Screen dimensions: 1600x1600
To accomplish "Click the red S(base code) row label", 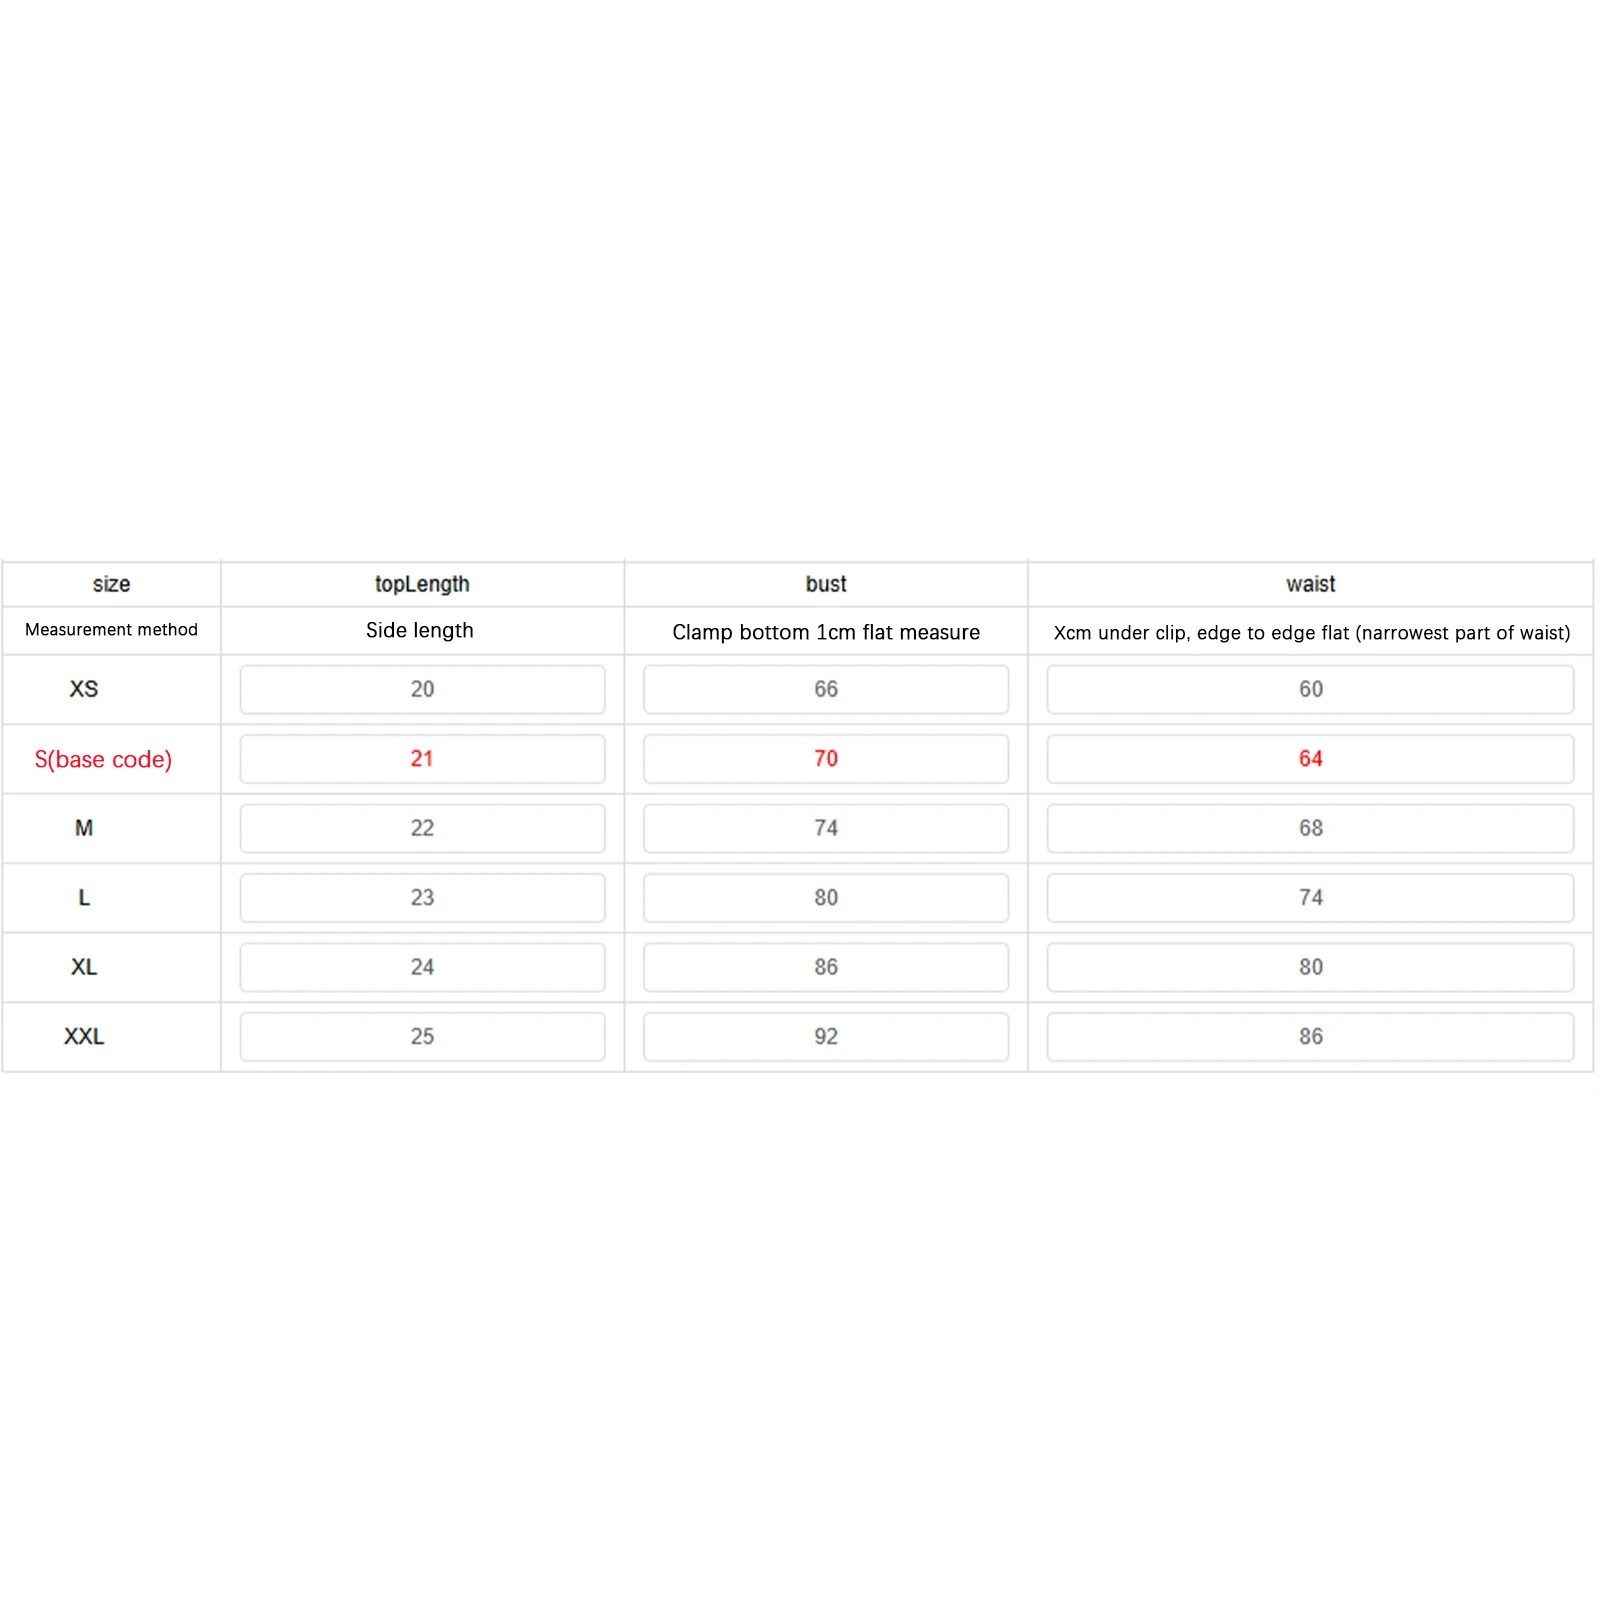I will click(103, 760).
